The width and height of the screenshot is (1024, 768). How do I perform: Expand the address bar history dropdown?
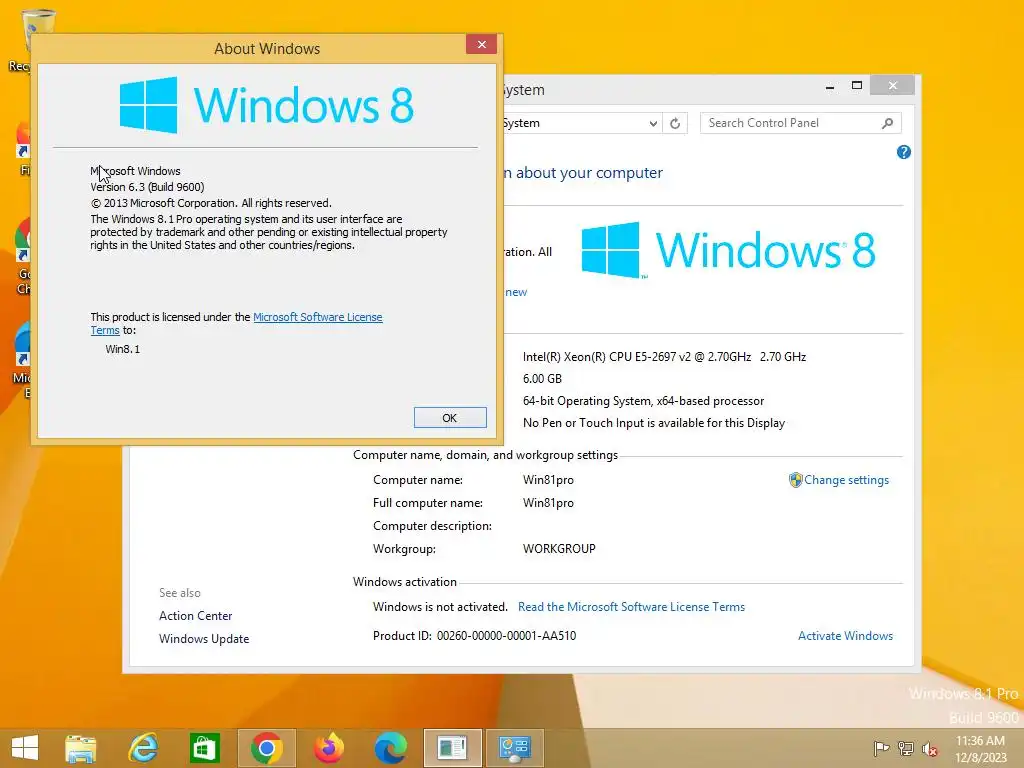pyautogui.click(x=653, y=123)
